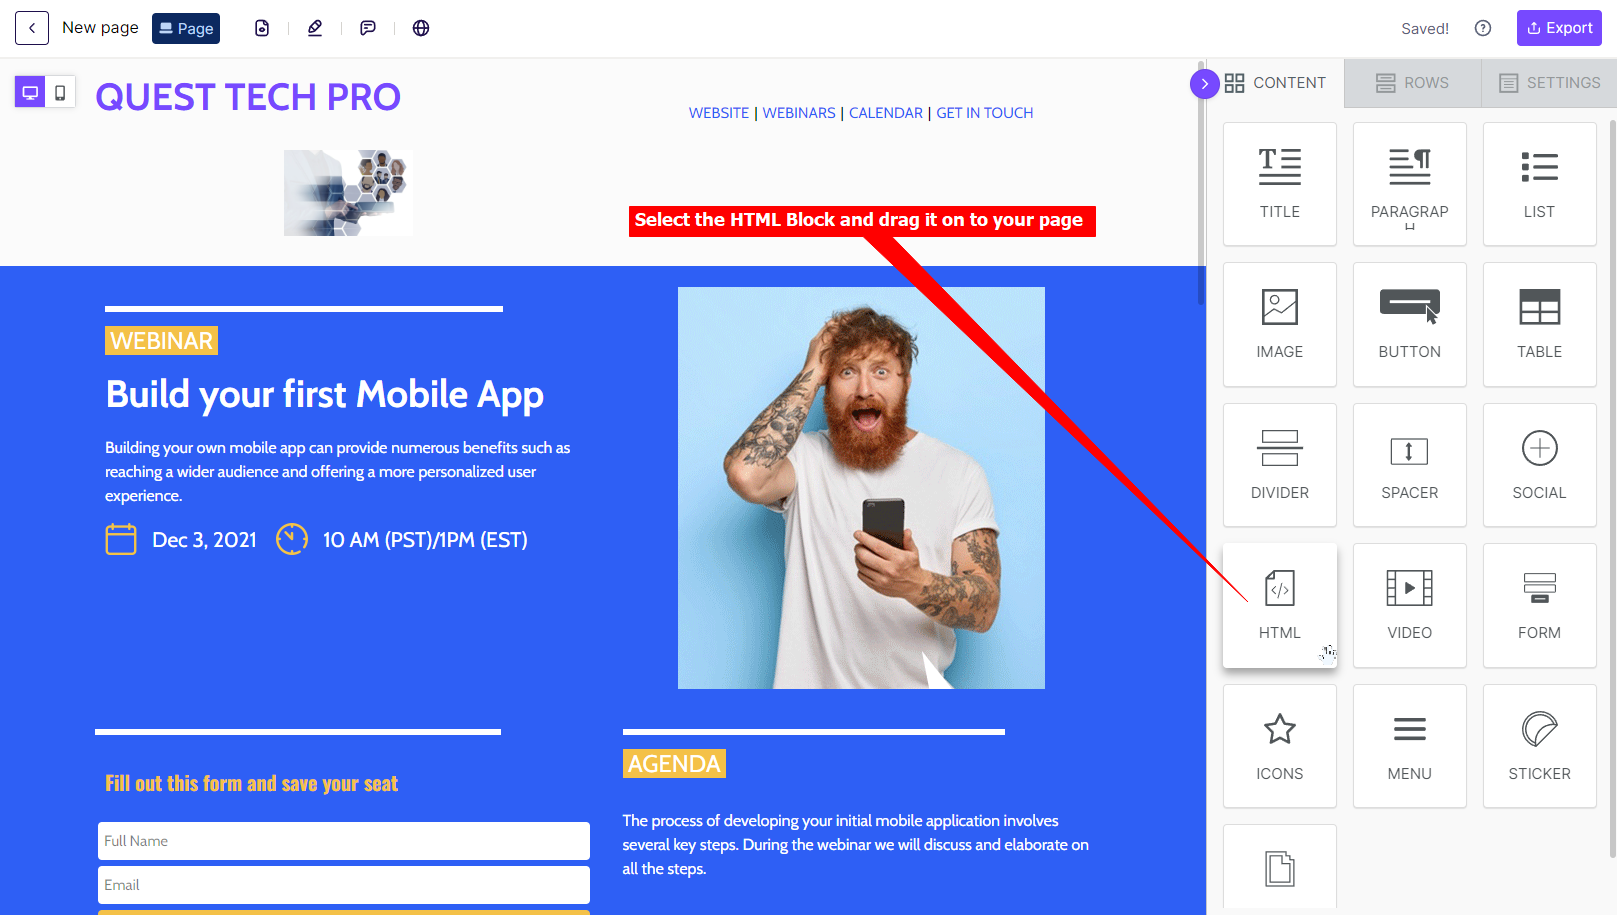Choose the Sticker content block
Image resolution: width=1617 pixels, height=915 pixels.
1539,746
